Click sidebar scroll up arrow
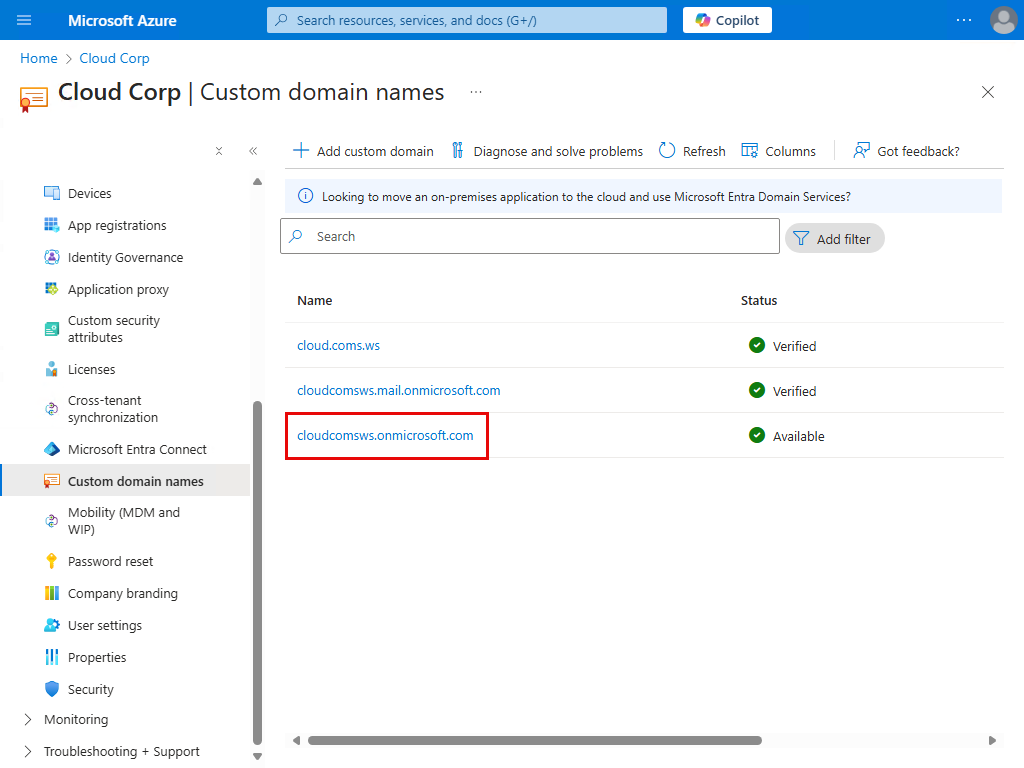The height and width of the screenshot is (768, 1024). coord(257,182)
